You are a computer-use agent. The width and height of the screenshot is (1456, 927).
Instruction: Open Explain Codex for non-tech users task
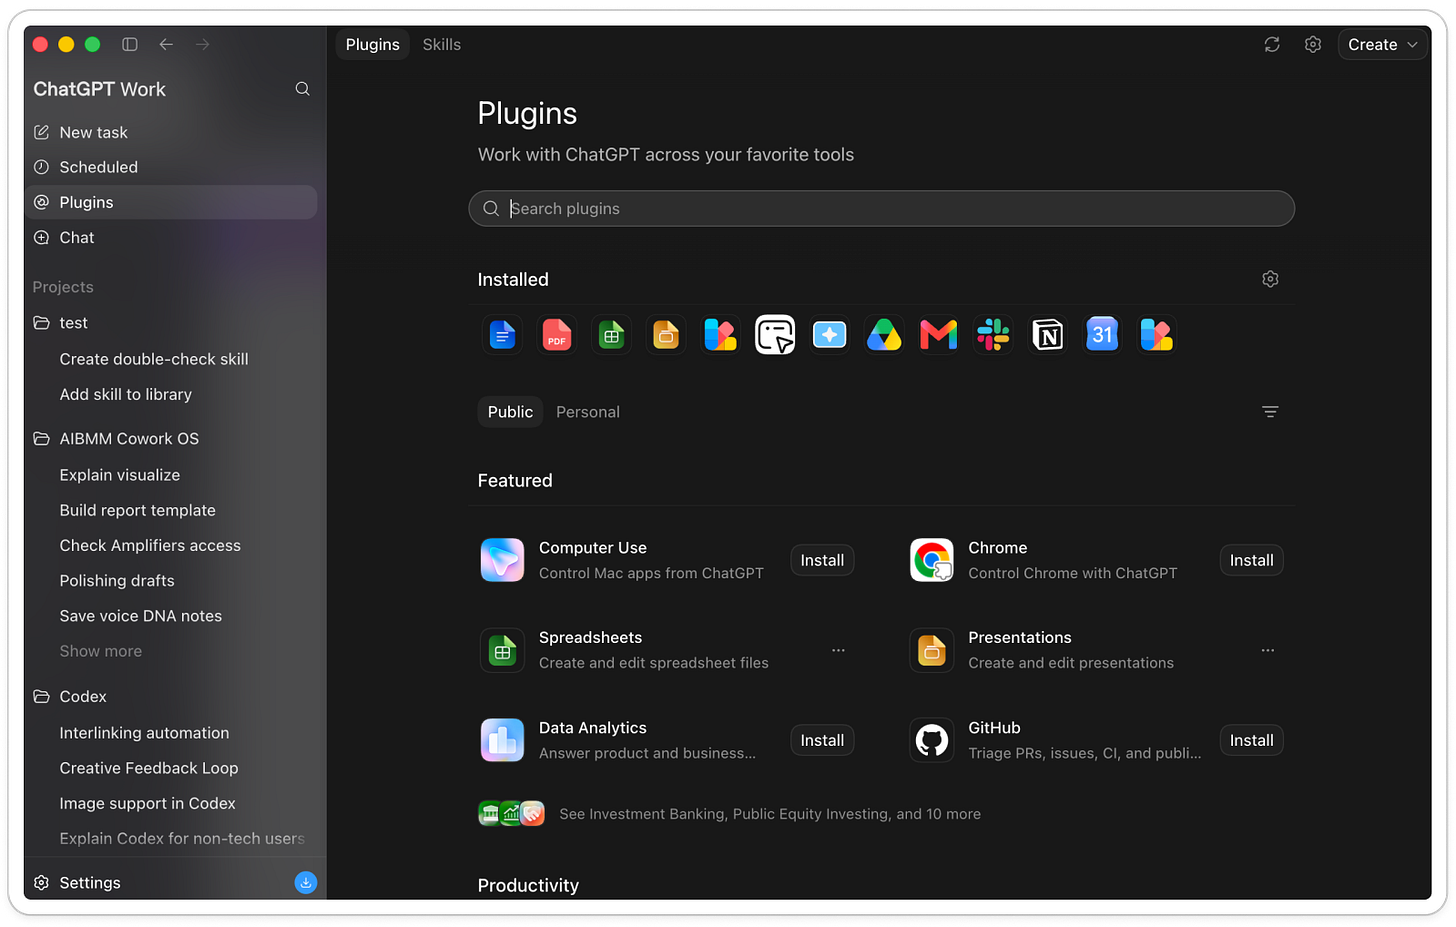pyautogui.click(x=182, y=838)
